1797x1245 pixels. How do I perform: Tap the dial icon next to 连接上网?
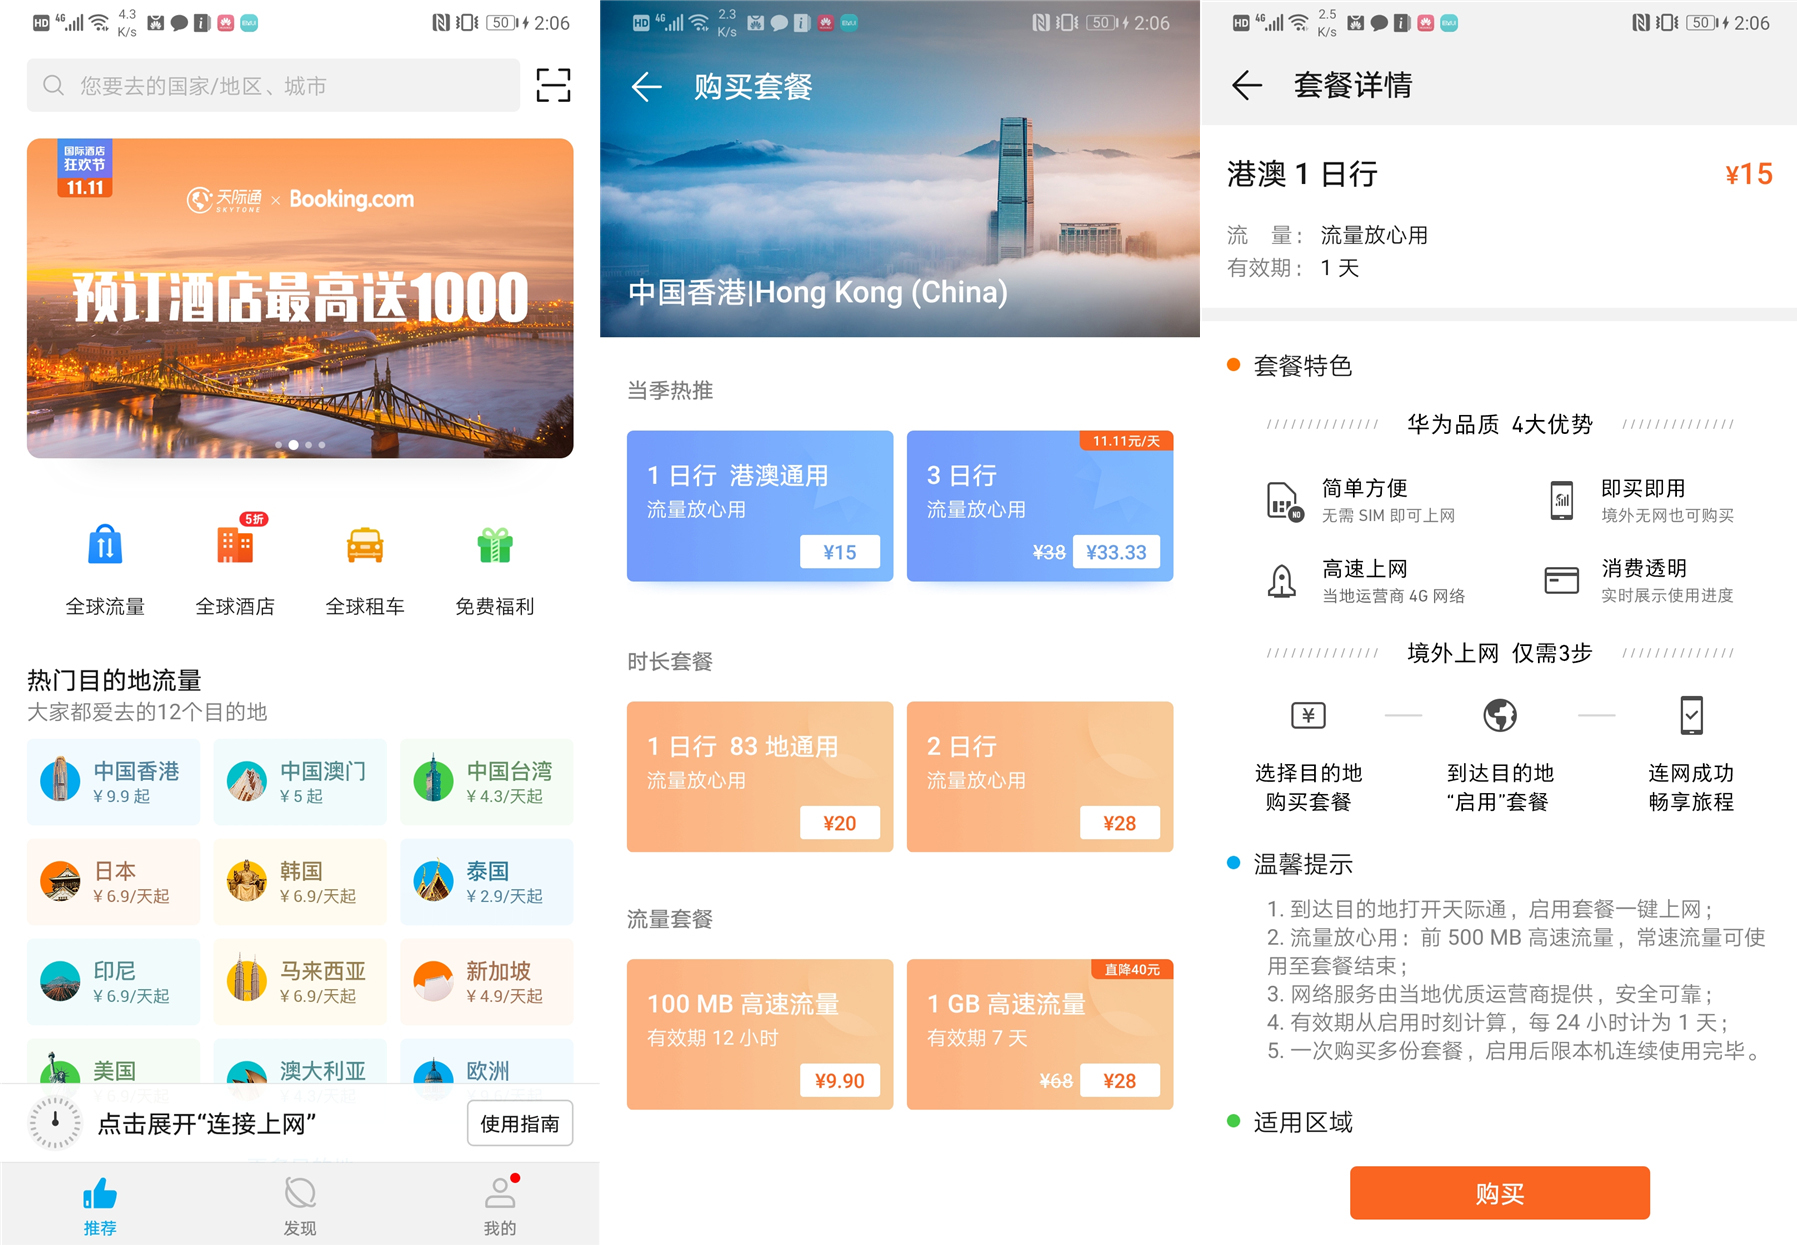[x=55, y=1122]
